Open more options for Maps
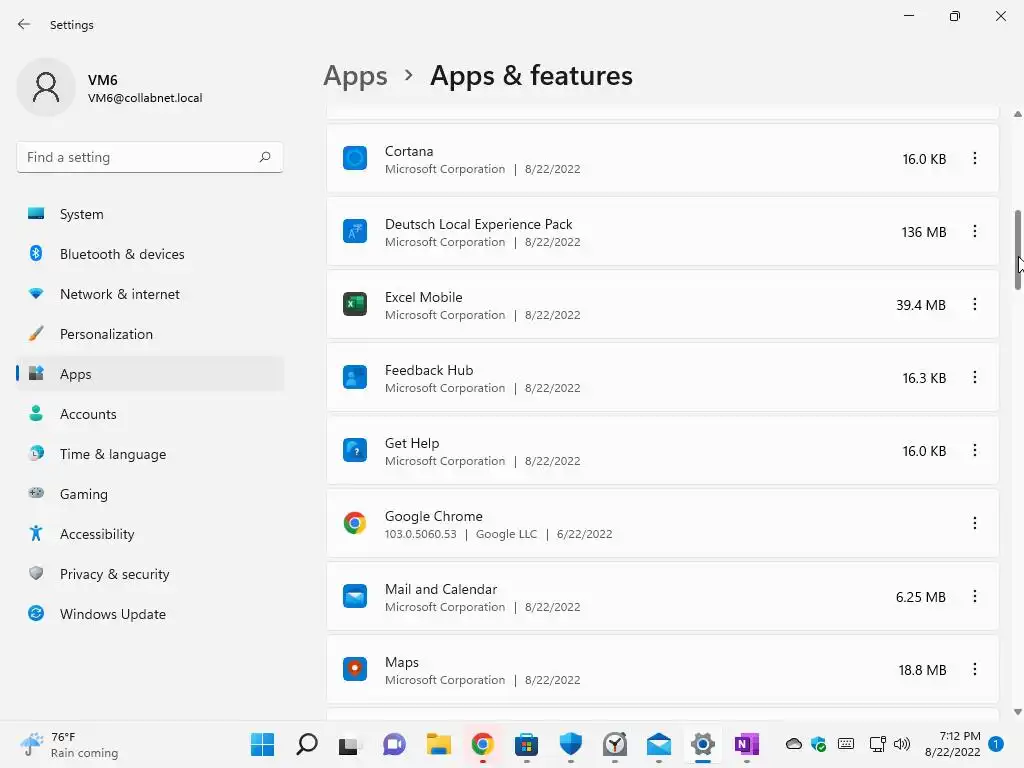 [974, 669]
